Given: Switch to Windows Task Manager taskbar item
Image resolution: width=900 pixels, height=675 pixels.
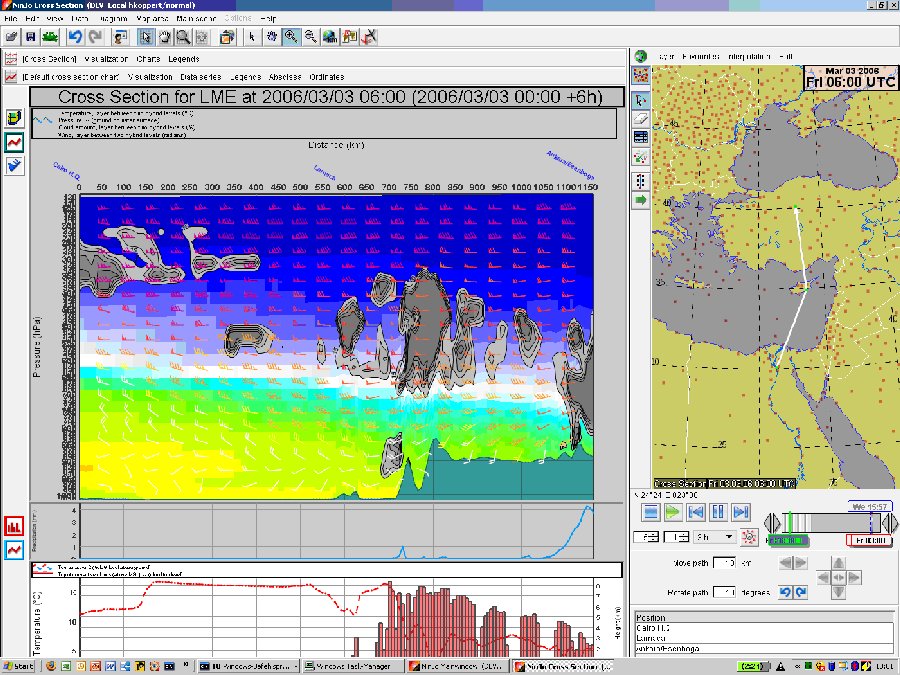Looking at the screenshot, I should 352,666.
